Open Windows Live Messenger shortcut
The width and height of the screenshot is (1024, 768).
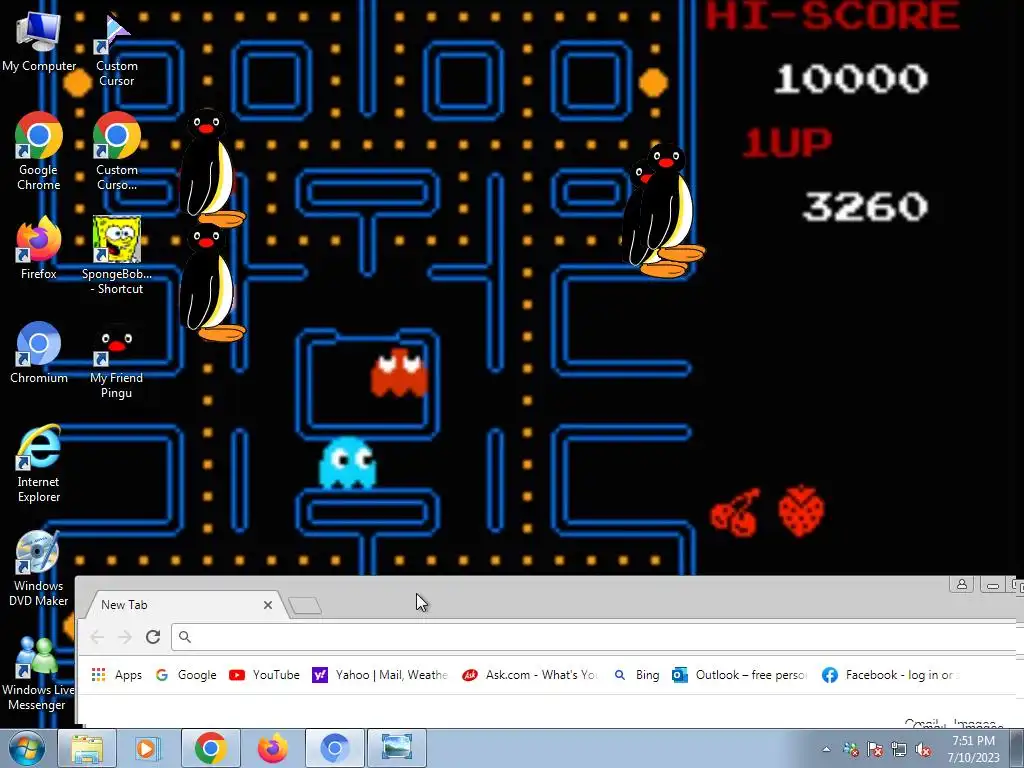37,673
